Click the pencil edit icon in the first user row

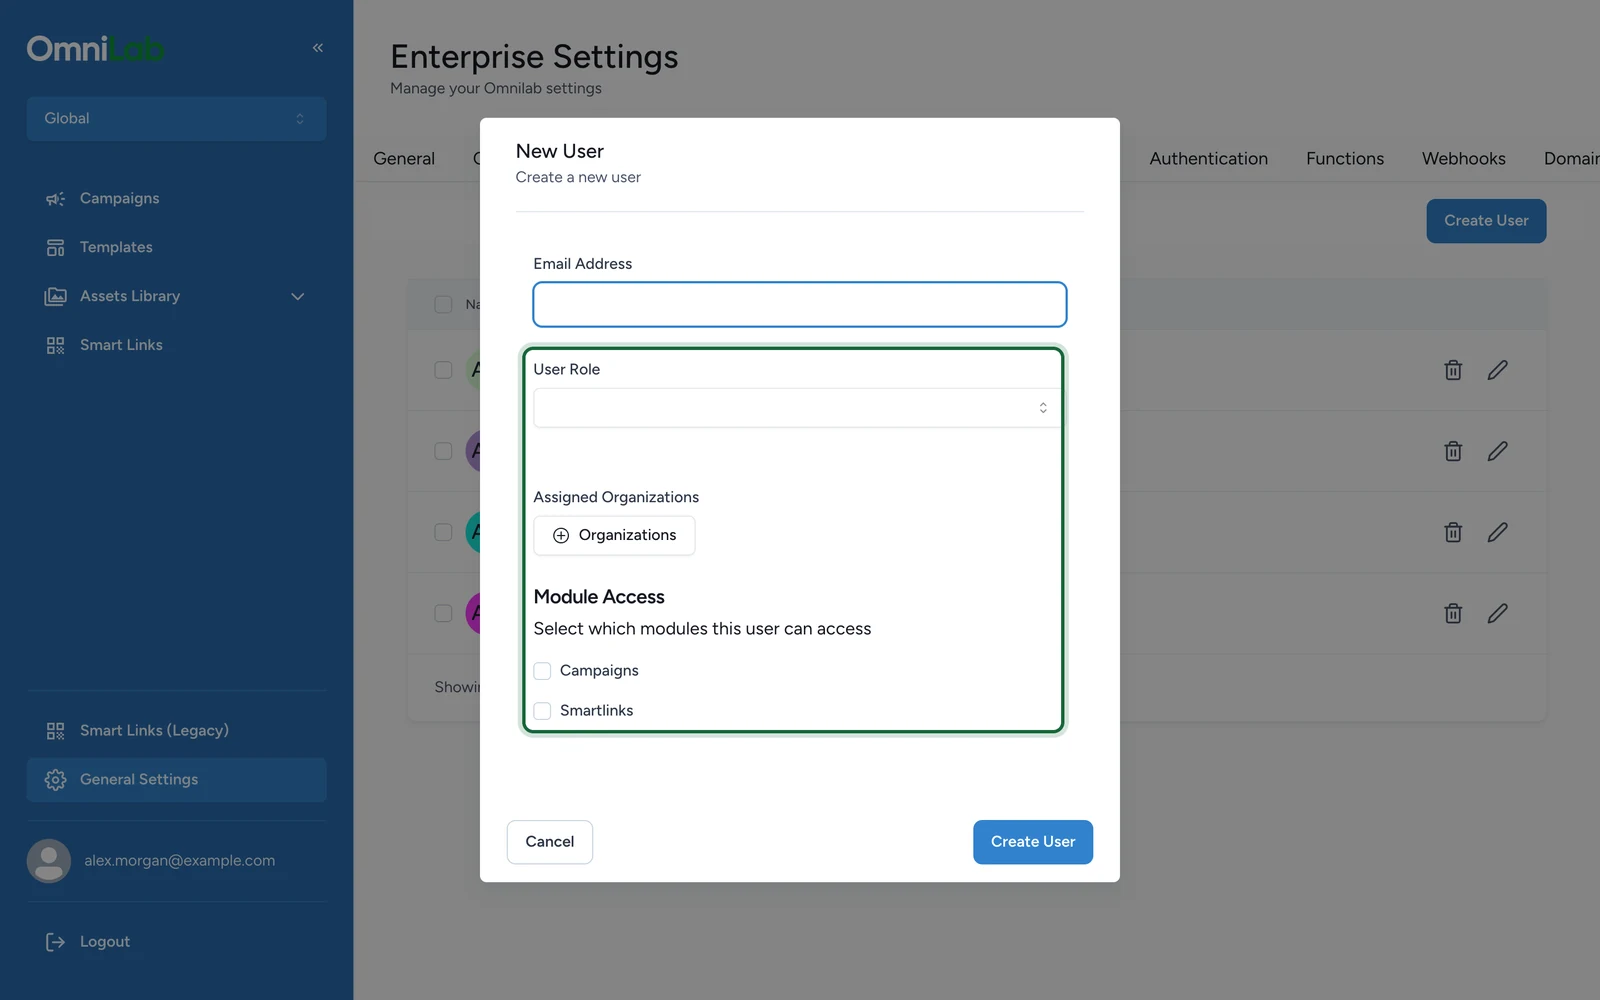1497,370
